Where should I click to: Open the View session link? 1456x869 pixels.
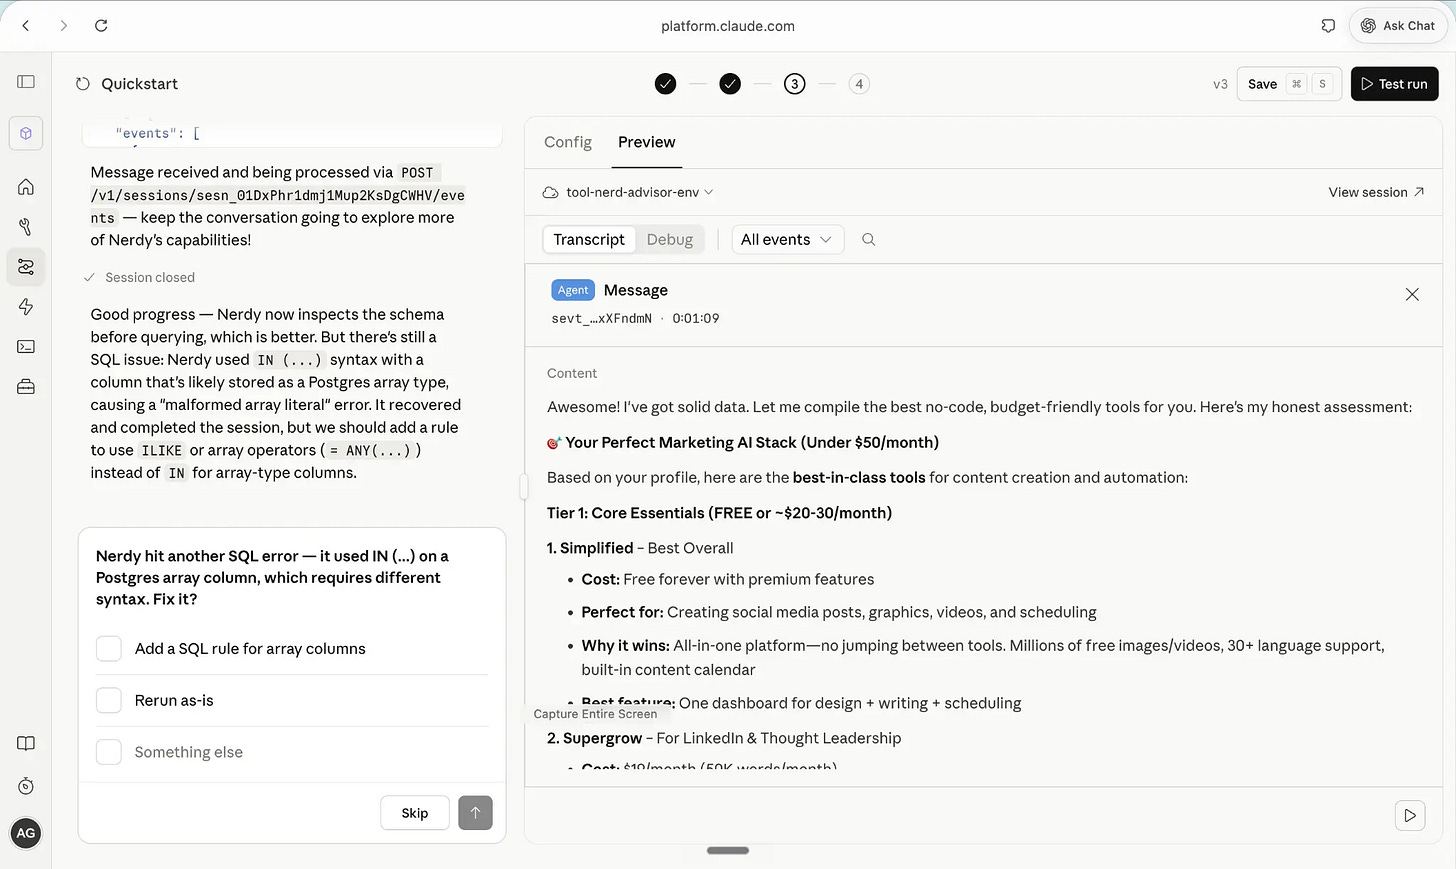pos(1376,192)
